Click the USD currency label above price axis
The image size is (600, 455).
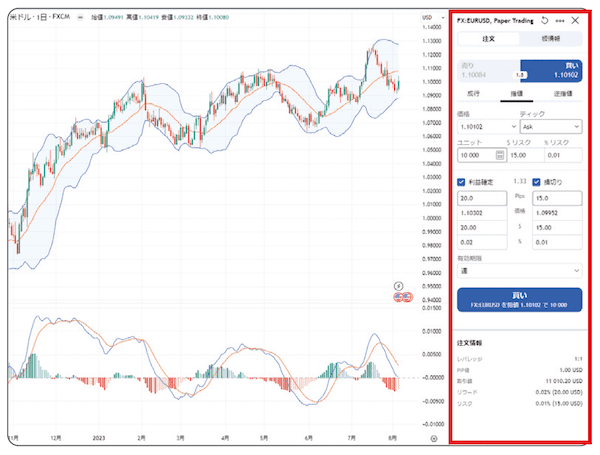(x=428, y=18)
